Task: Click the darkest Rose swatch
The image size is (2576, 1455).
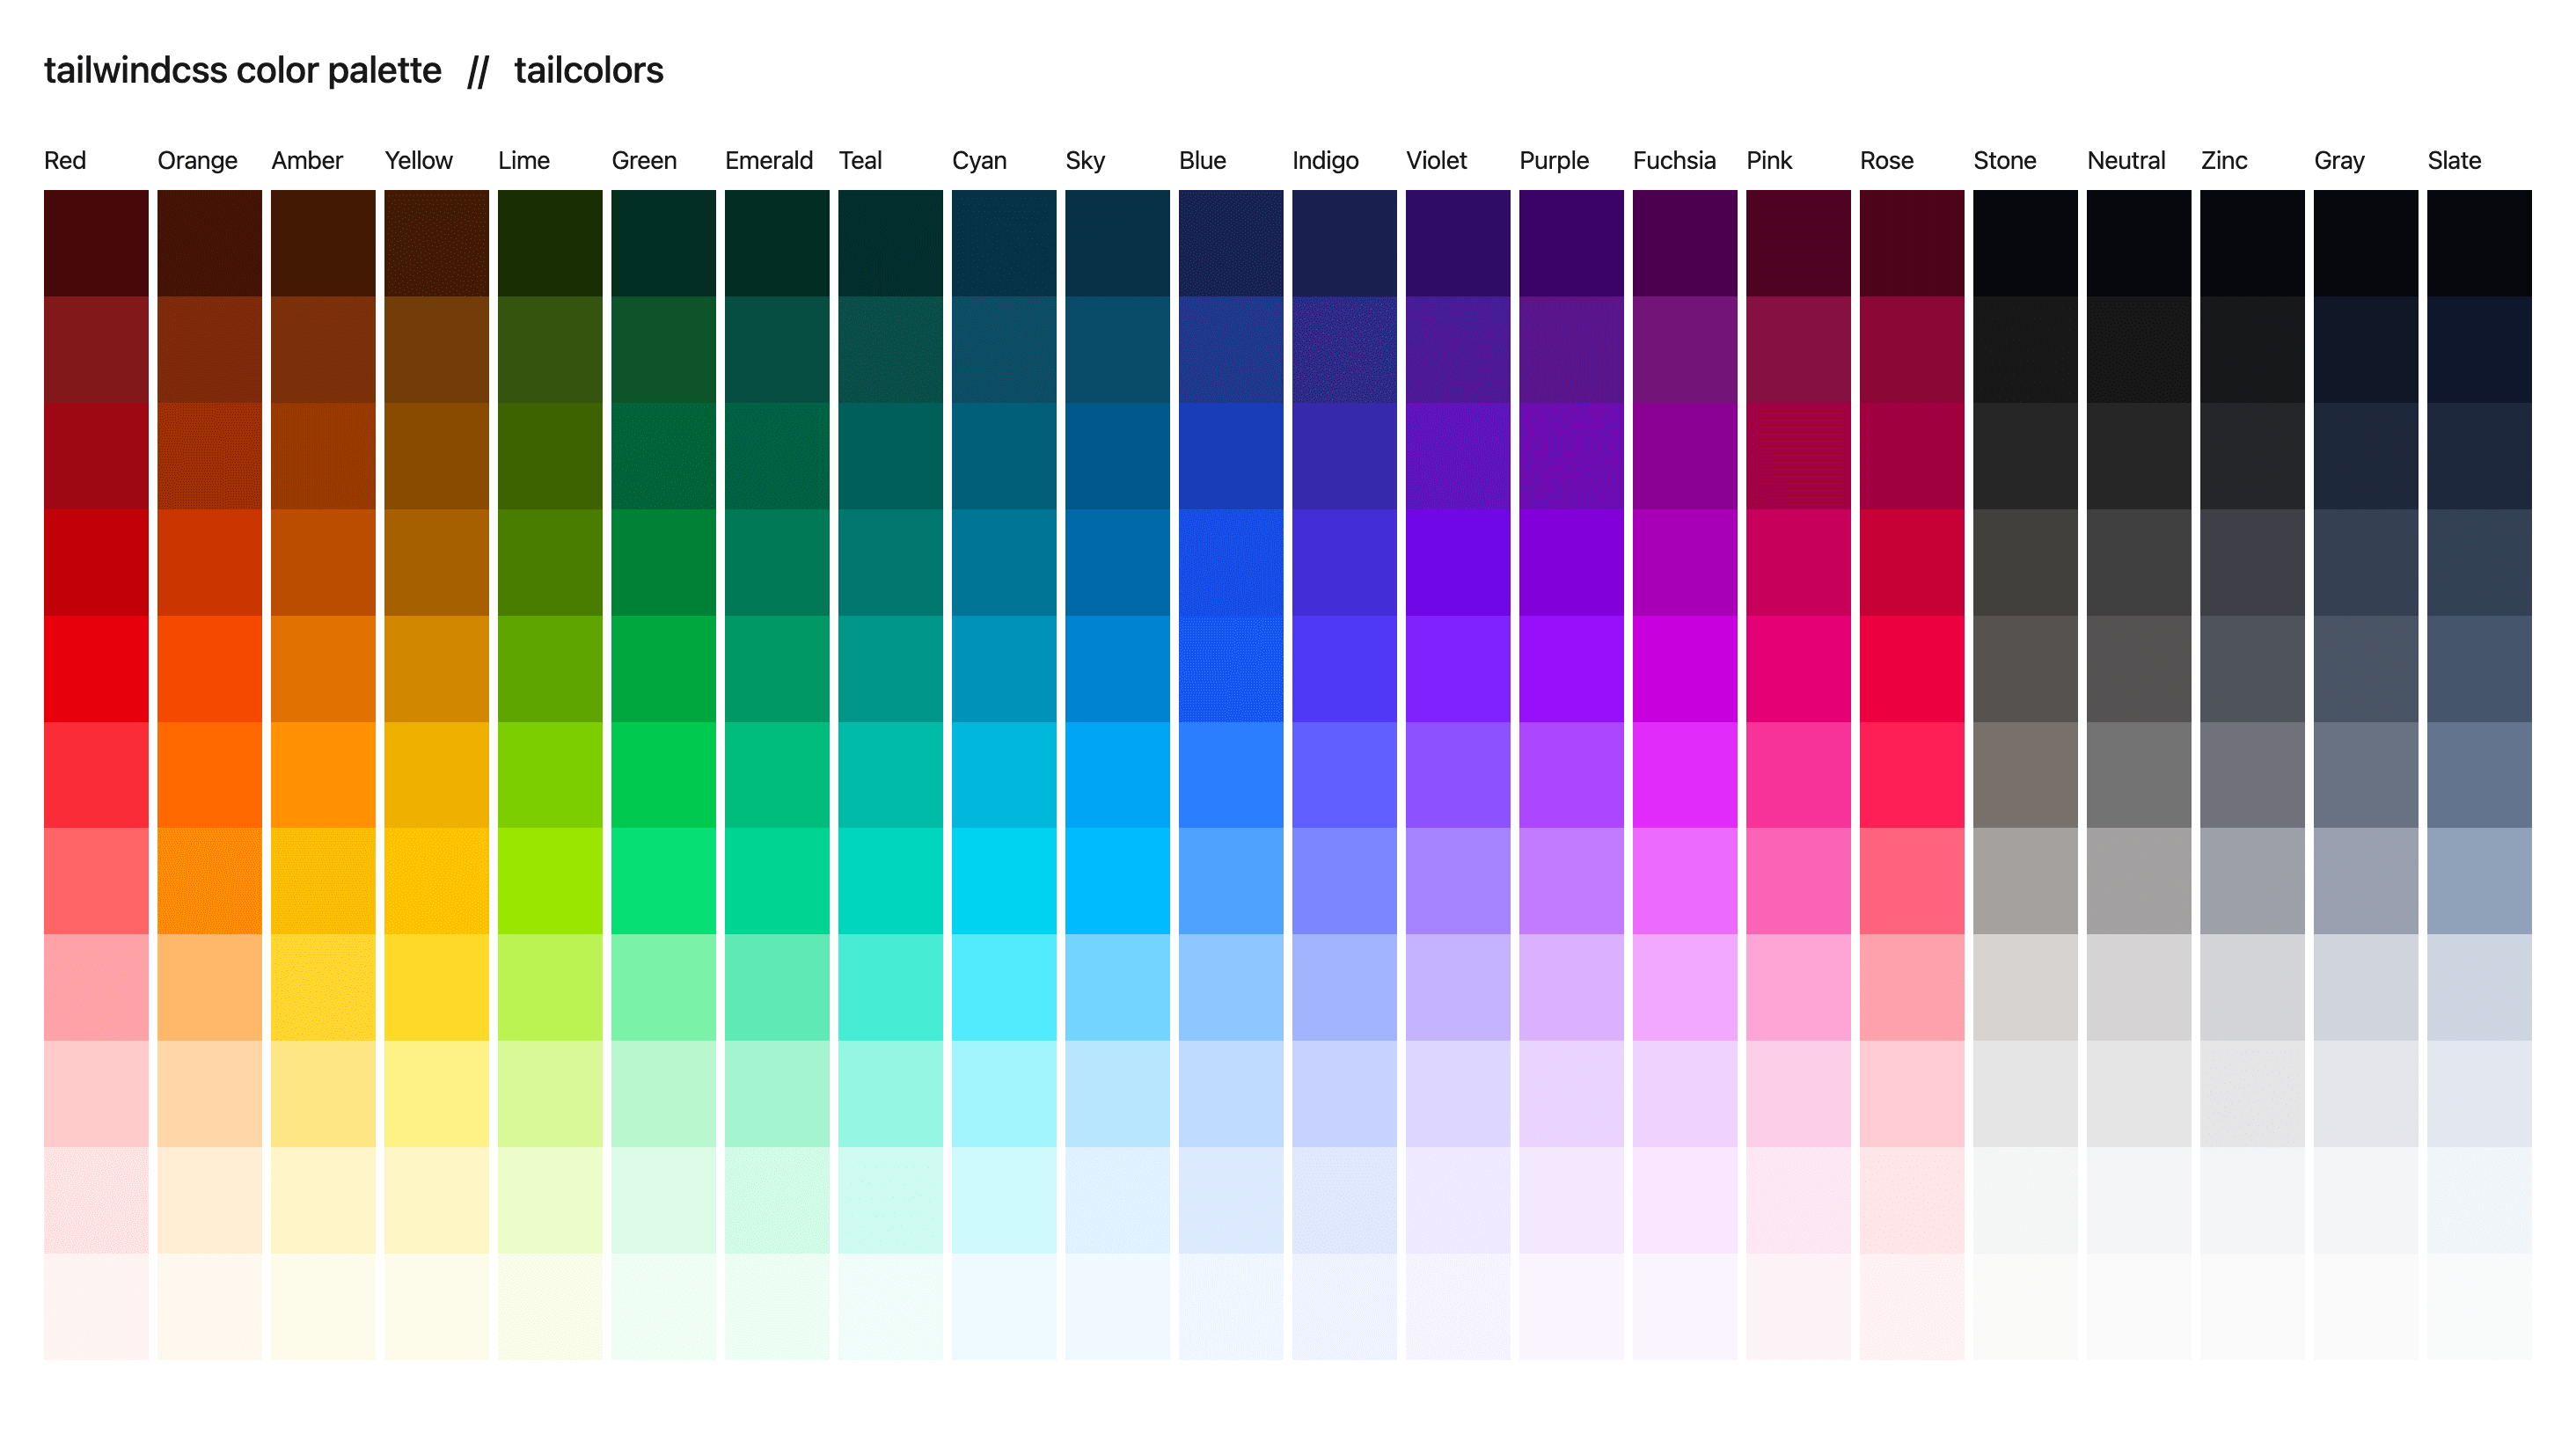Action: (1912, 243)
